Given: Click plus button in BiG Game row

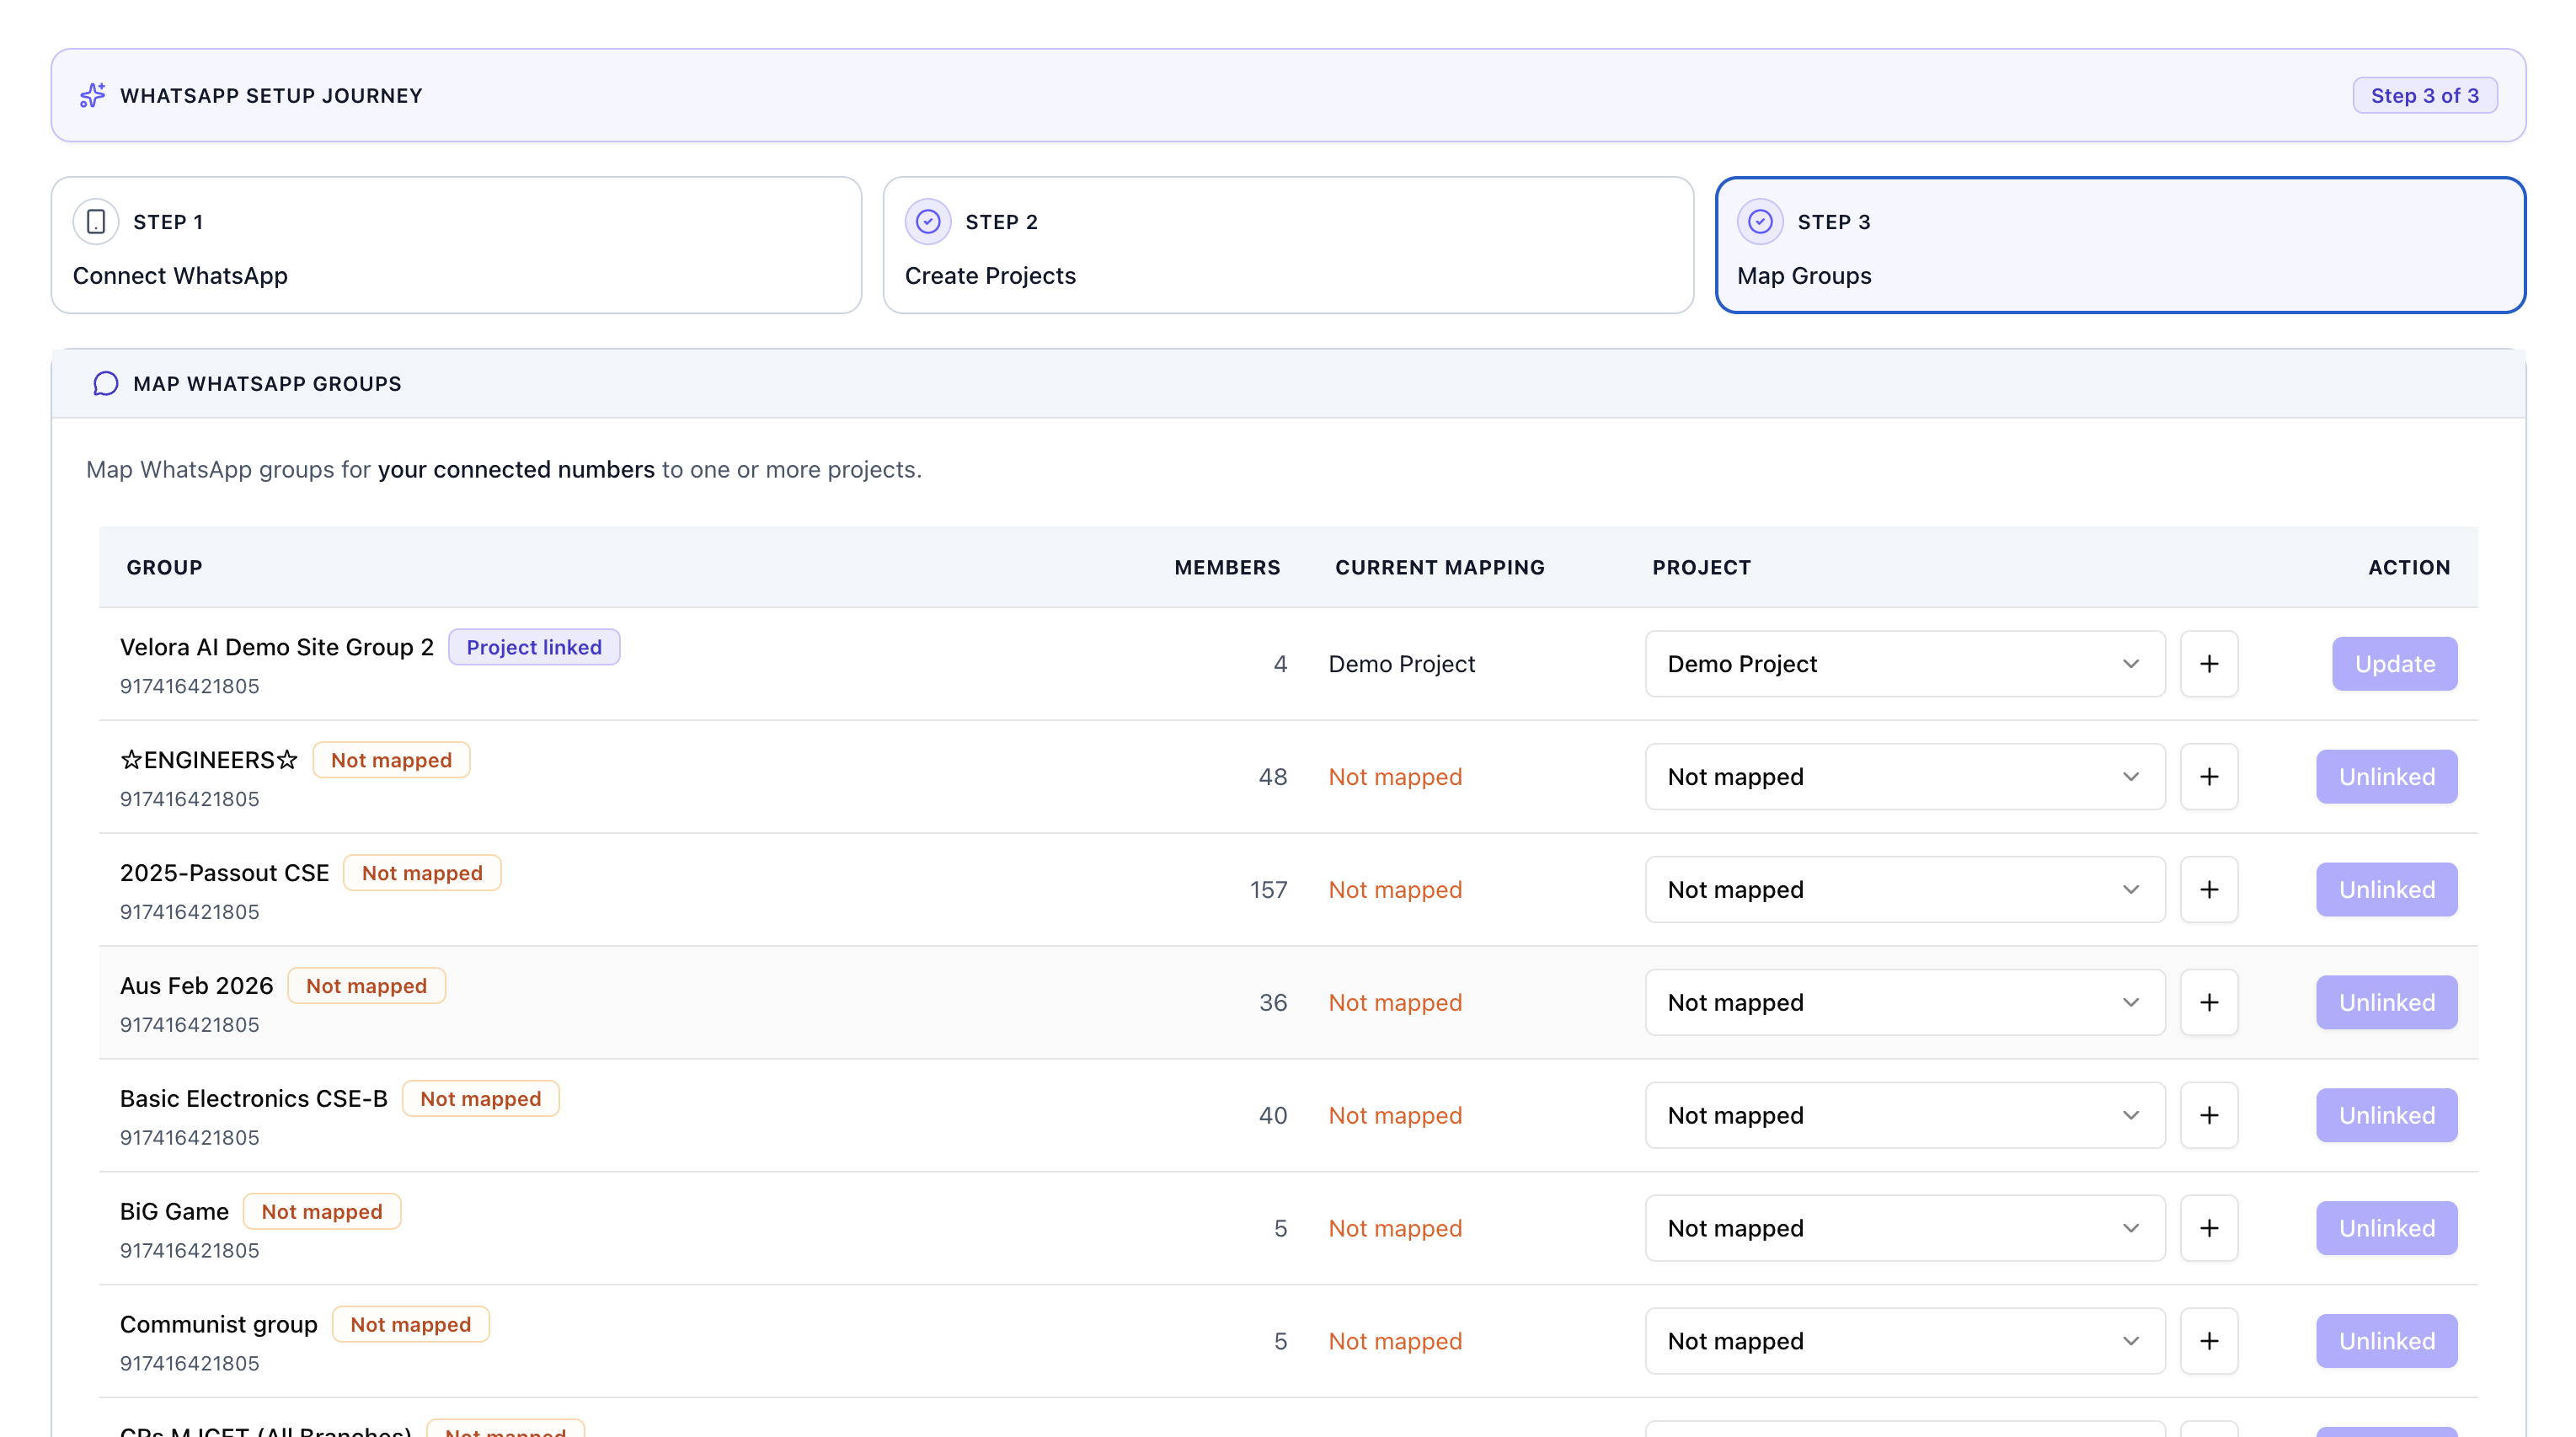Looking at the screenshot, I should coord(2209,1228).
